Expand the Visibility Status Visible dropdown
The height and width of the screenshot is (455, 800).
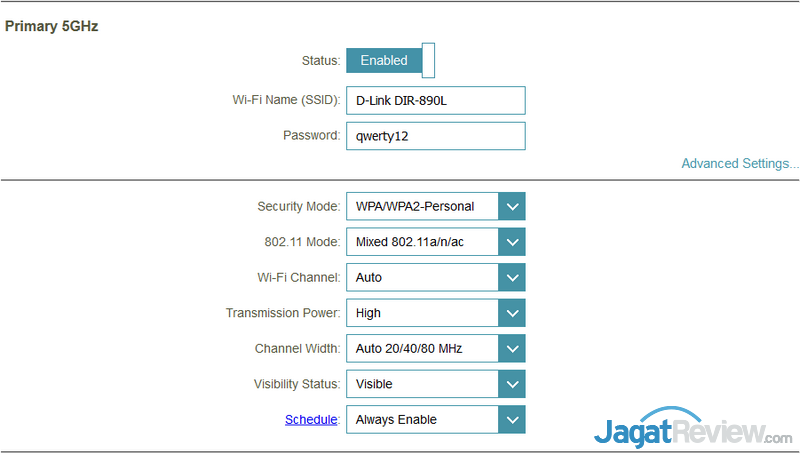pos(422,384)
